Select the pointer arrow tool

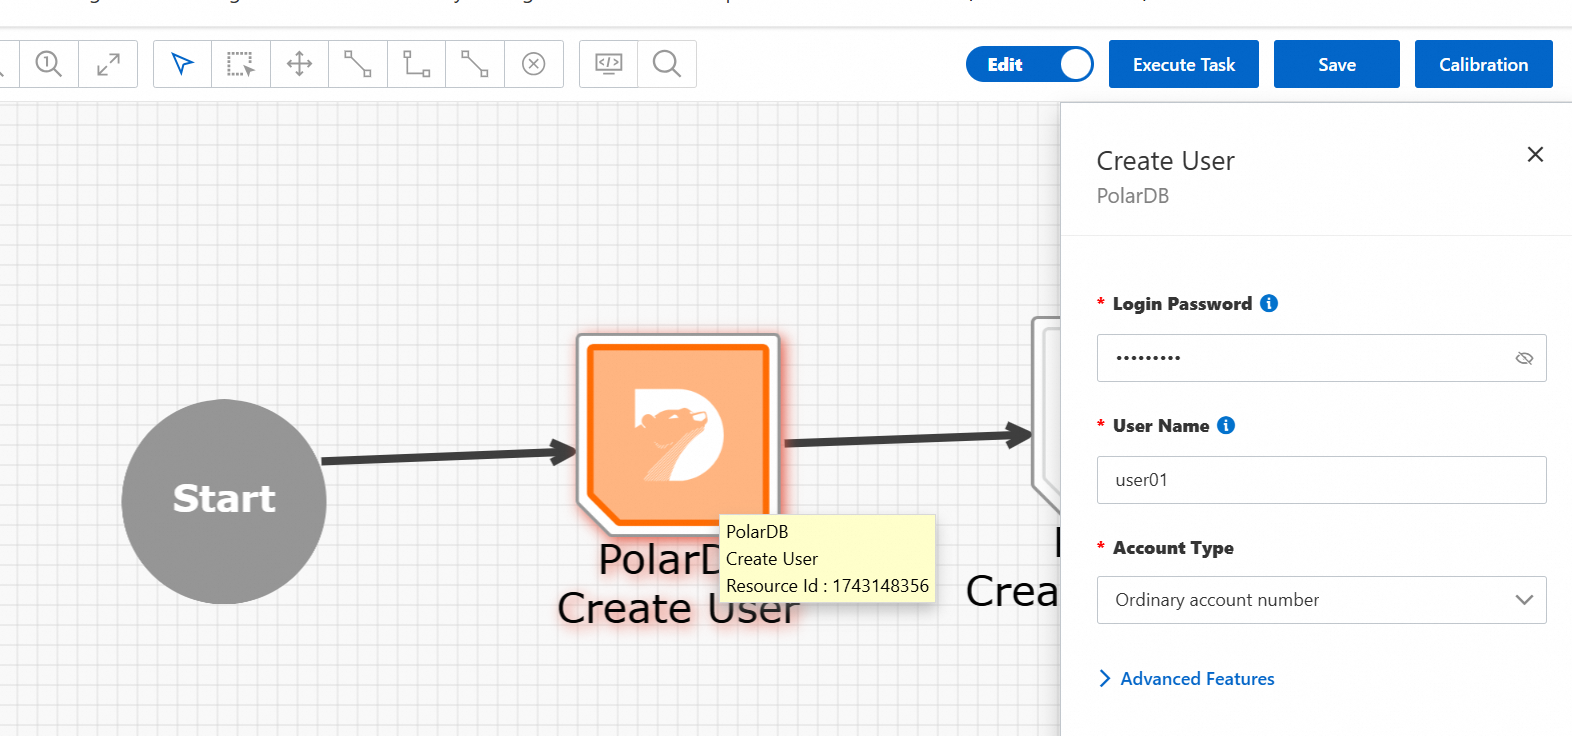coord(182,64)
